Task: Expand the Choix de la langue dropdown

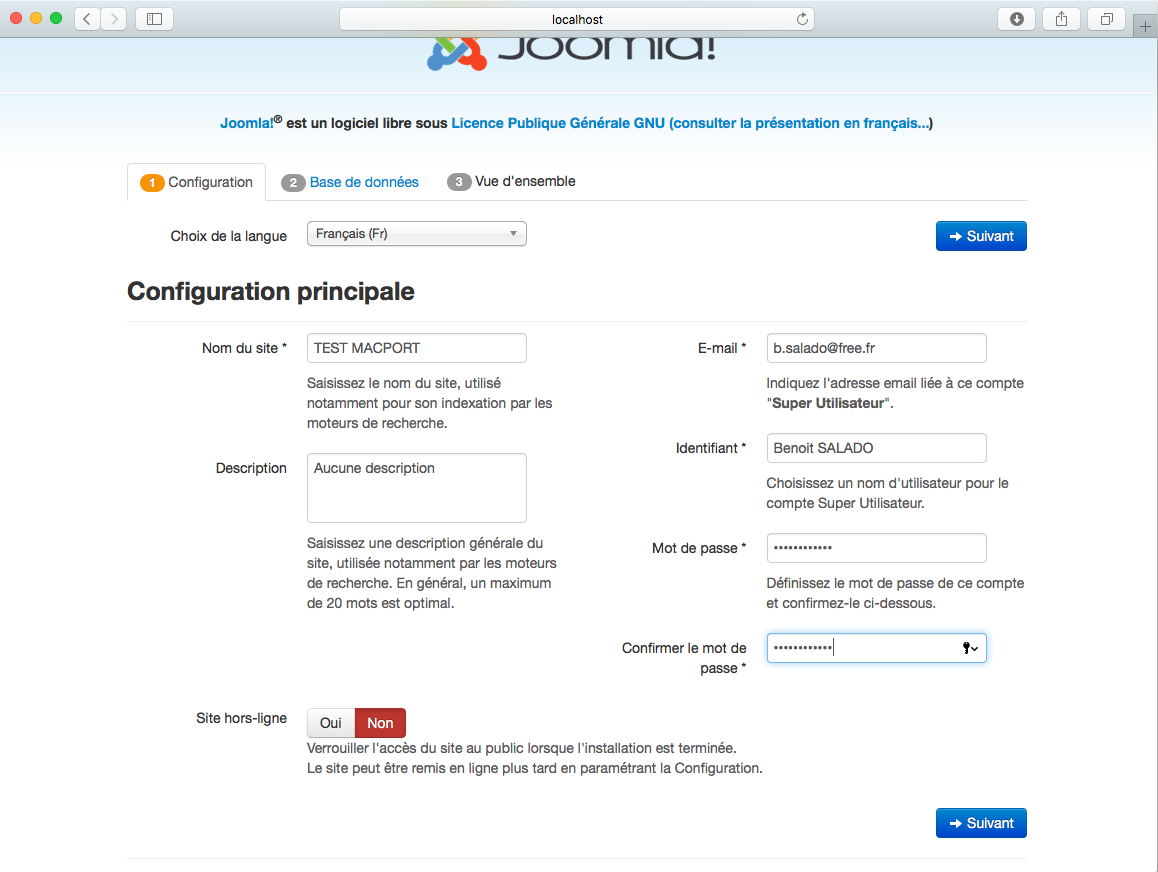Action: [x=416, y=234]
